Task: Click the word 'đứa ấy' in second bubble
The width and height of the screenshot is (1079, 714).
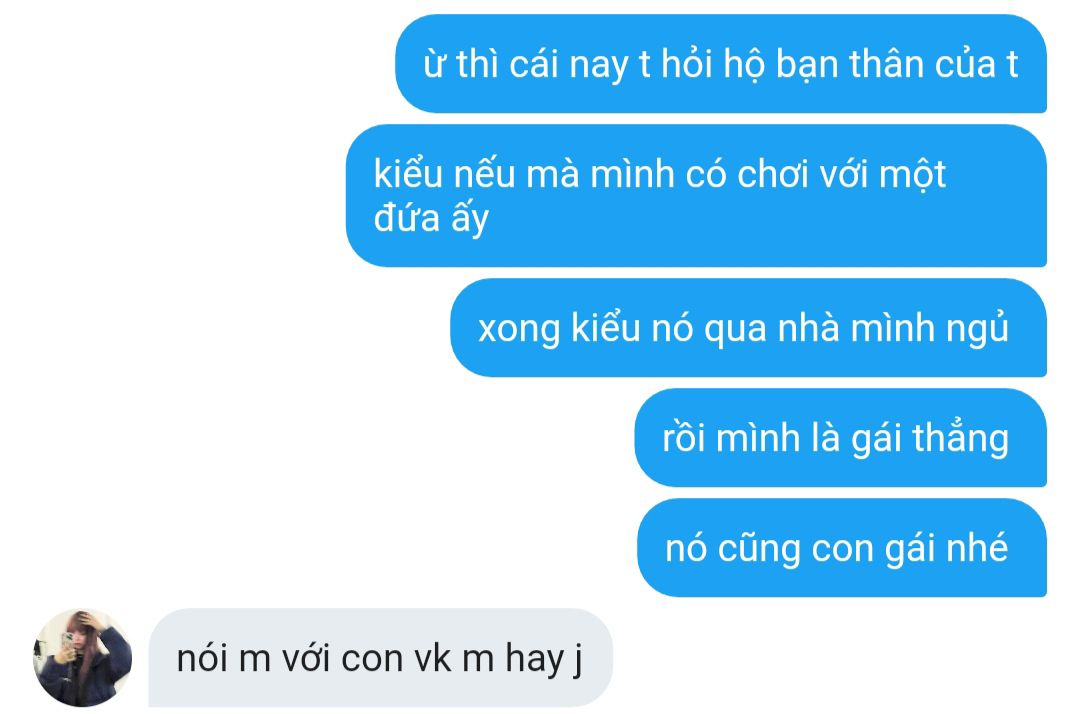Action: [x=431, y=219]
